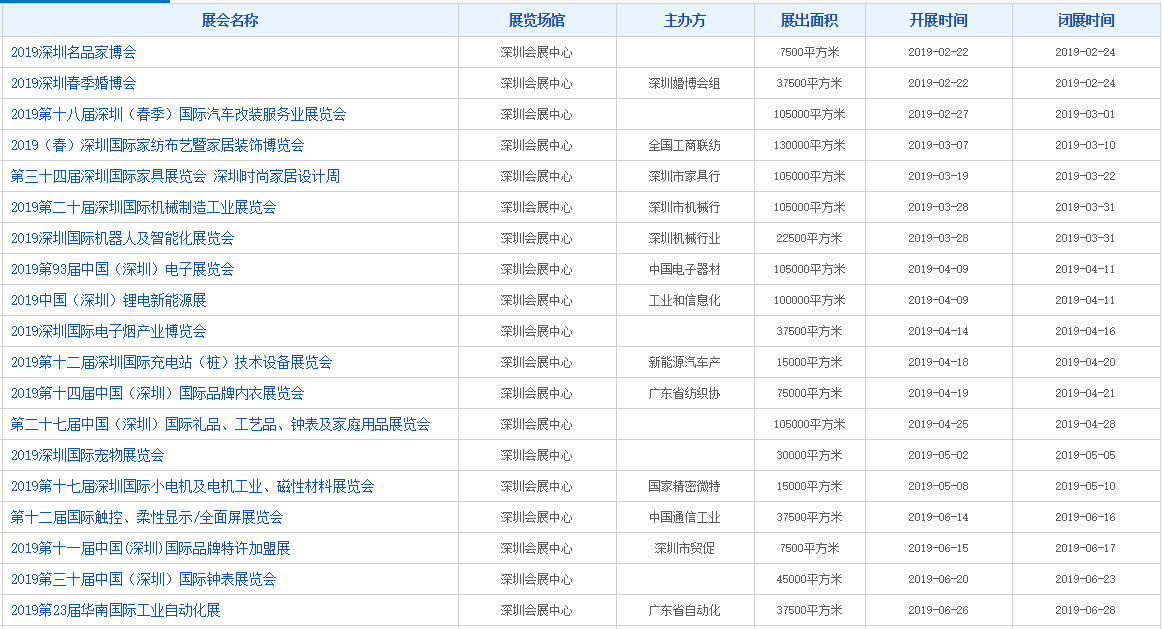Open 2019第十八届深圳（春季）国际汽车改装服务业展览会 link
The height and width of the screenshot is (629, 1164).
(x=178, y=114)
